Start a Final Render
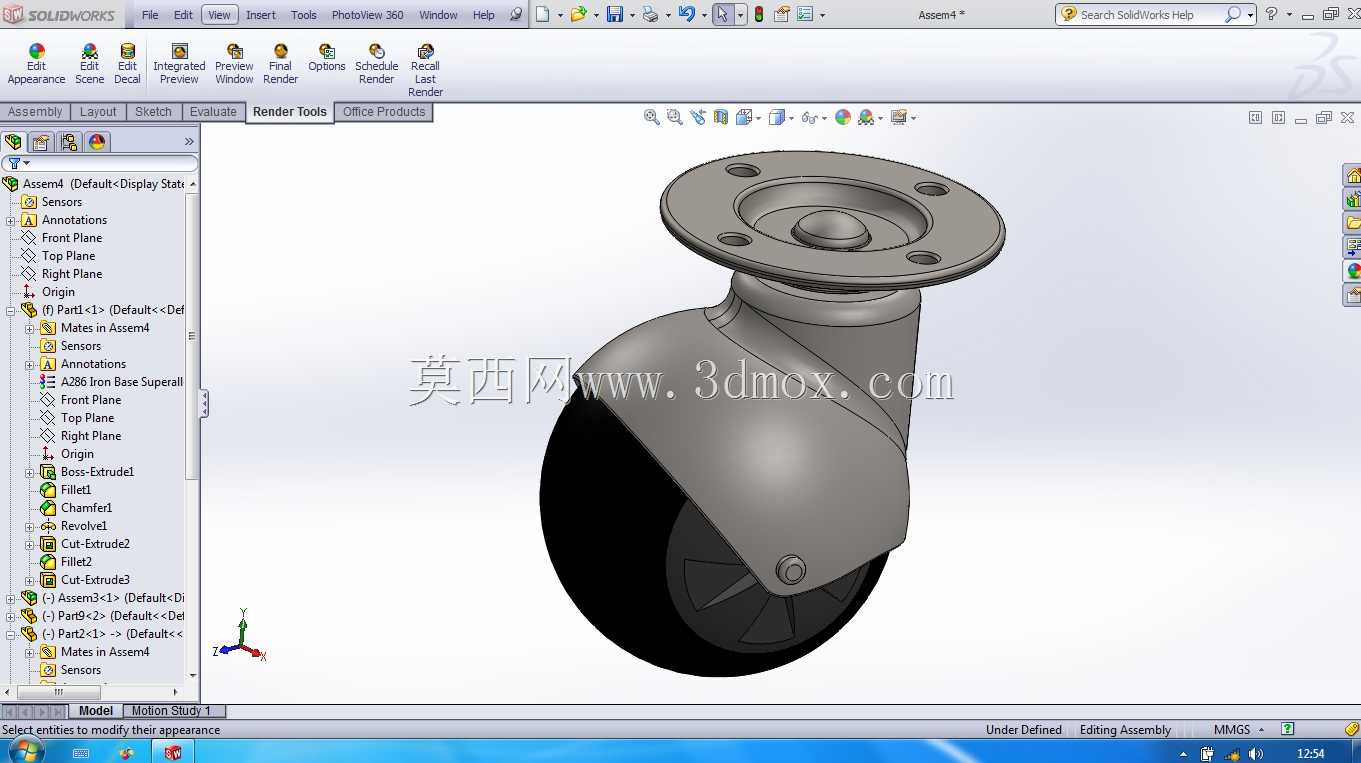Screen dimensions: 1361x763 click(x=280, y=64)
